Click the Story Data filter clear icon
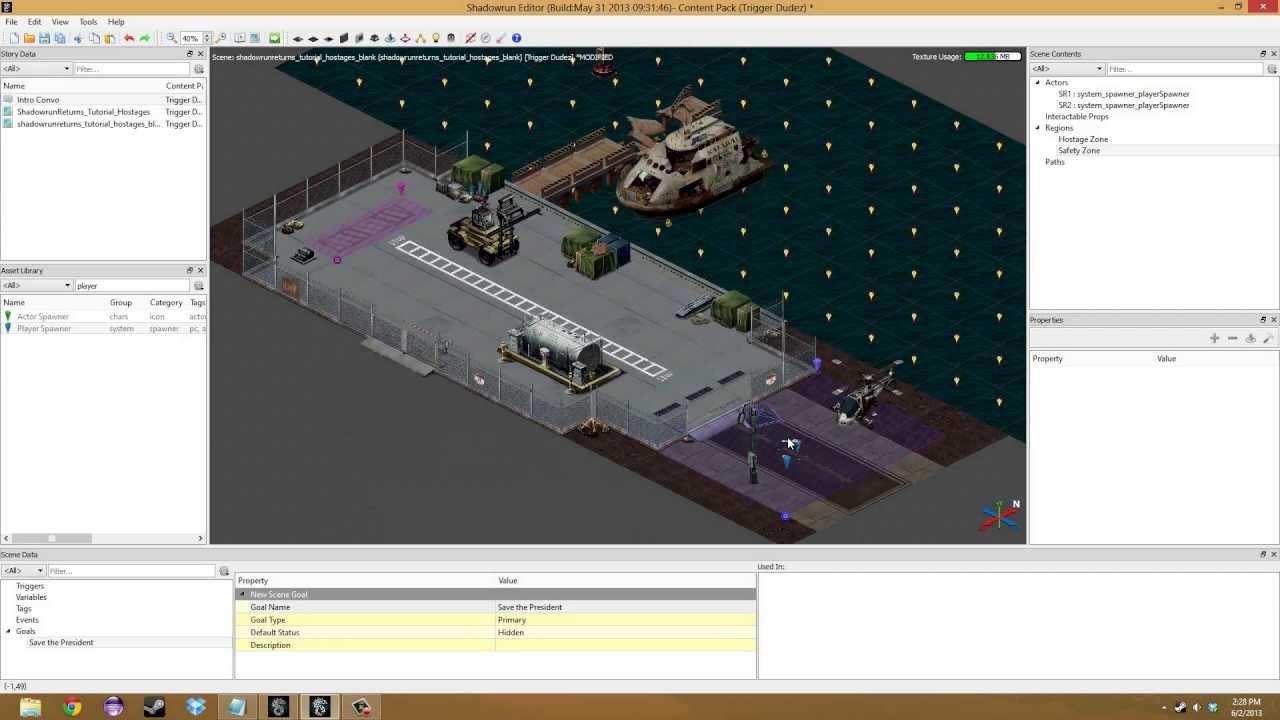 [199, 69]
